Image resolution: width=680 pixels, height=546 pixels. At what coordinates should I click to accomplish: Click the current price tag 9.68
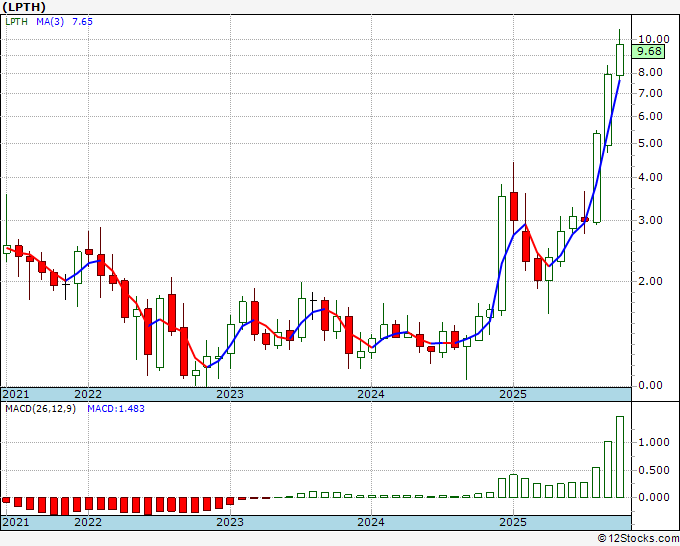coord(648,51)
